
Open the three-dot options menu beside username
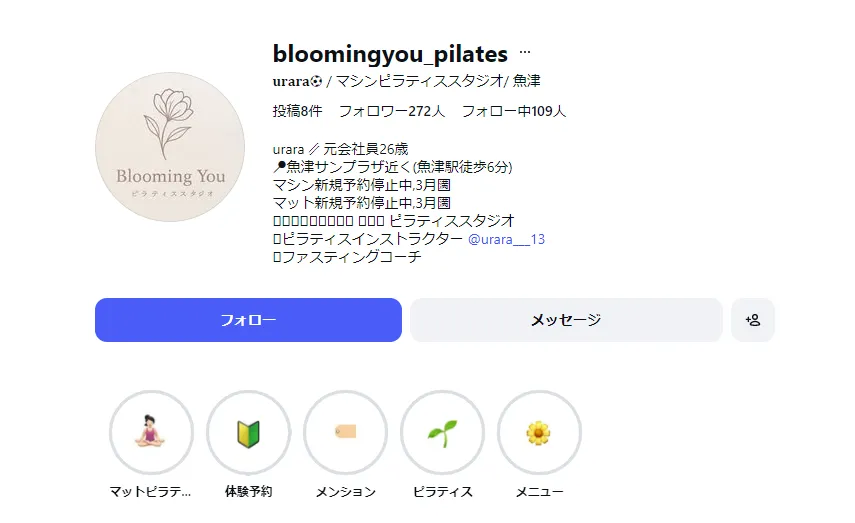[525, 54]
